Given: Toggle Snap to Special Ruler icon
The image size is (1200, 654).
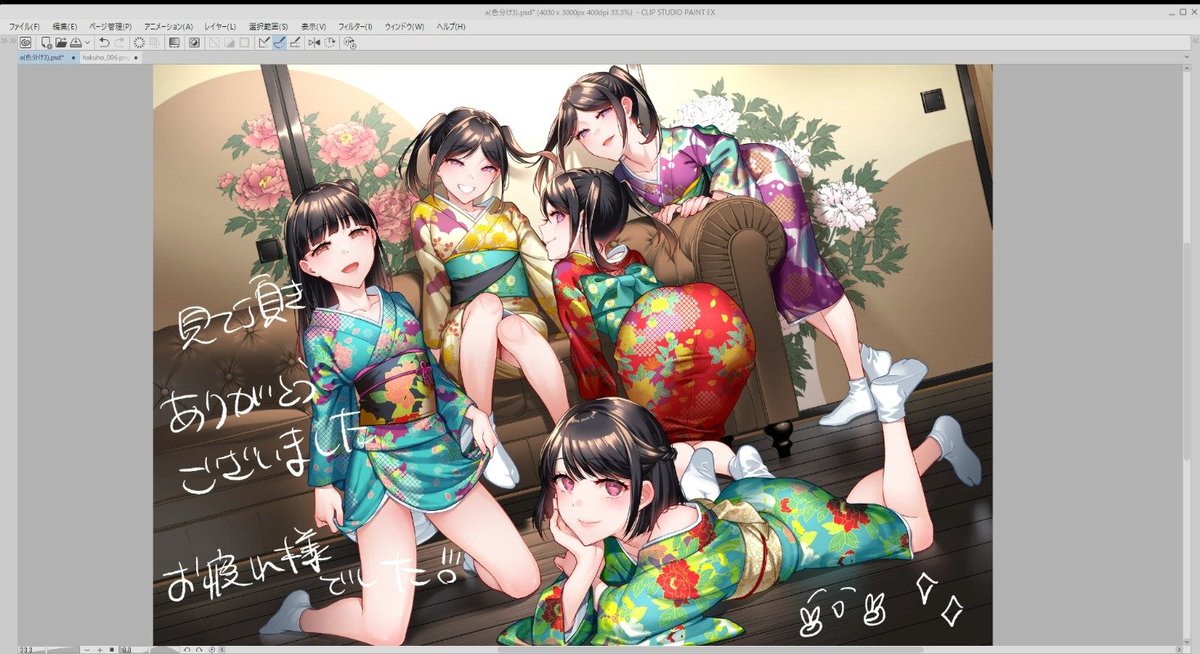Looking at the screenshot, I should pyautogui.click(x=279, y=43).
